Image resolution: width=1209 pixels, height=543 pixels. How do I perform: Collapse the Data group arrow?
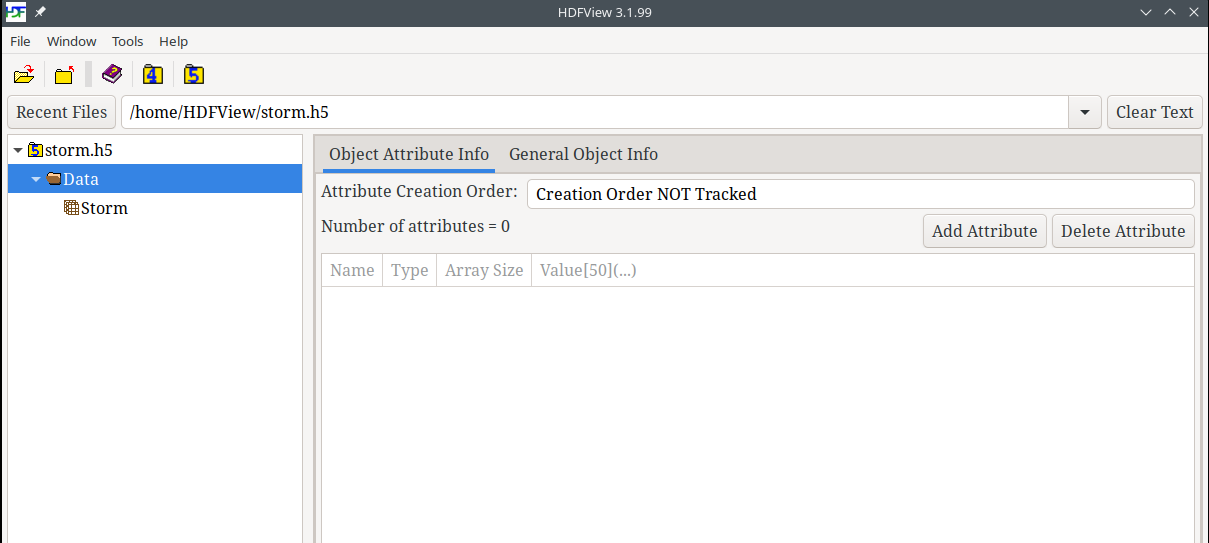(x=36, y=179)
